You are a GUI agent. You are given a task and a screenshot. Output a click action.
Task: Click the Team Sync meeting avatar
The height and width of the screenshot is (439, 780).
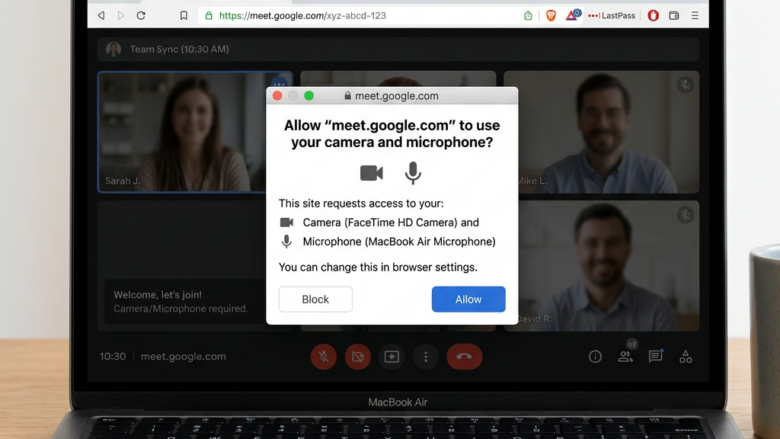(x=113, y=49)
